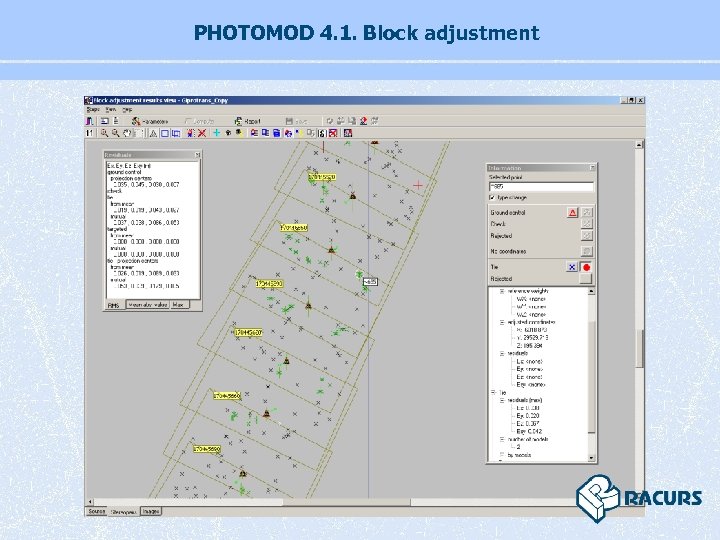The image size is (720, 540).
Task: Select the Mean abs. values tab
Action: tap(147, 304)
